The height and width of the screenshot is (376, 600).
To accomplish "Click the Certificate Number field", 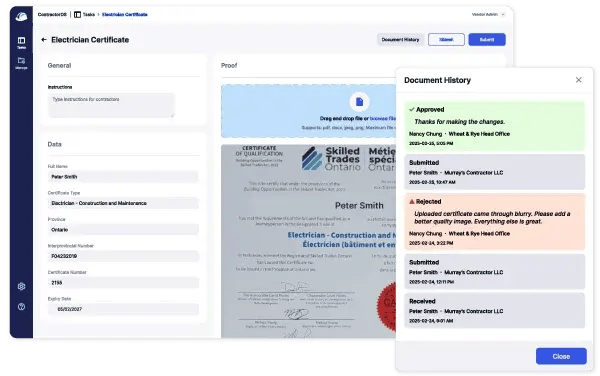I will [123, 283].
